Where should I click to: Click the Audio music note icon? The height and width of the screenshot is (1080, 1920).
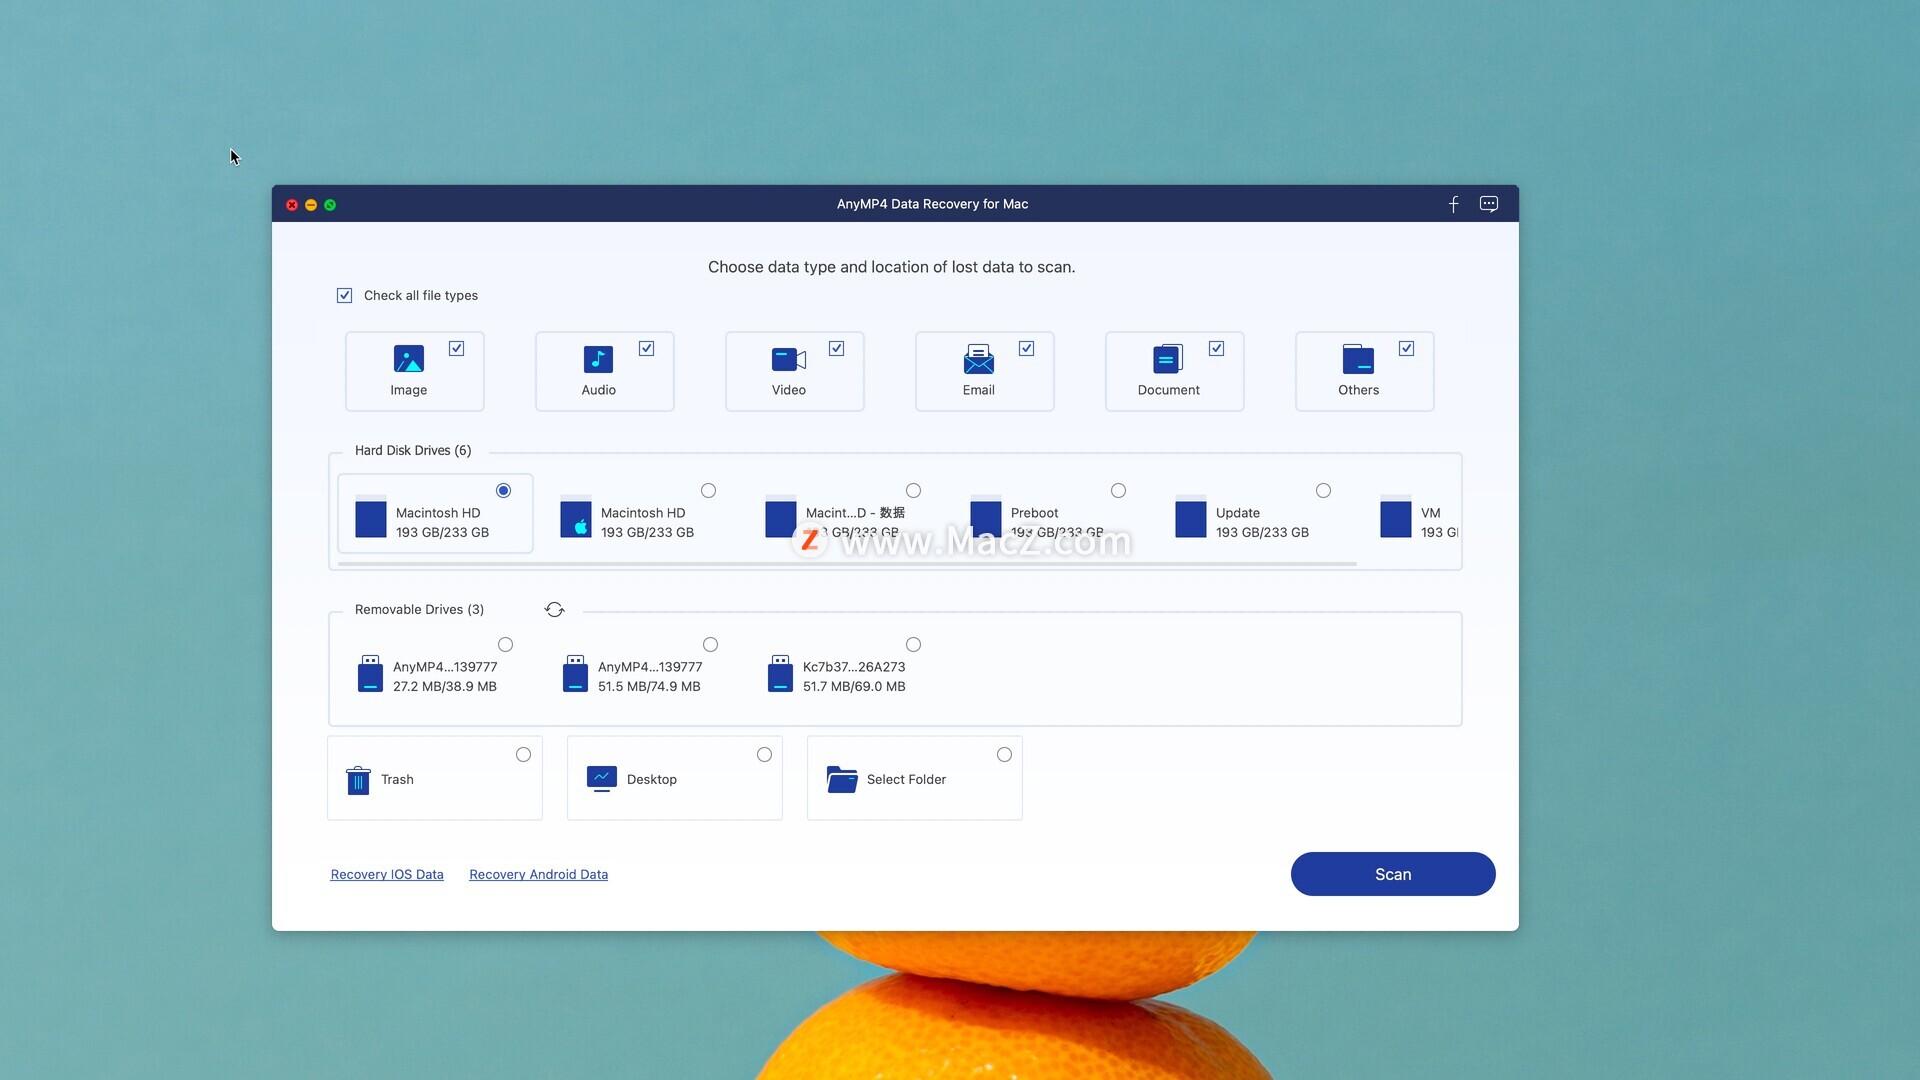598,359
